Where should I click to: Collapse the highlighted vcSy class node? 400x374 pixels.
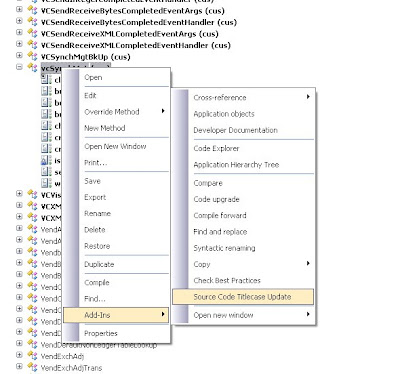19,67
